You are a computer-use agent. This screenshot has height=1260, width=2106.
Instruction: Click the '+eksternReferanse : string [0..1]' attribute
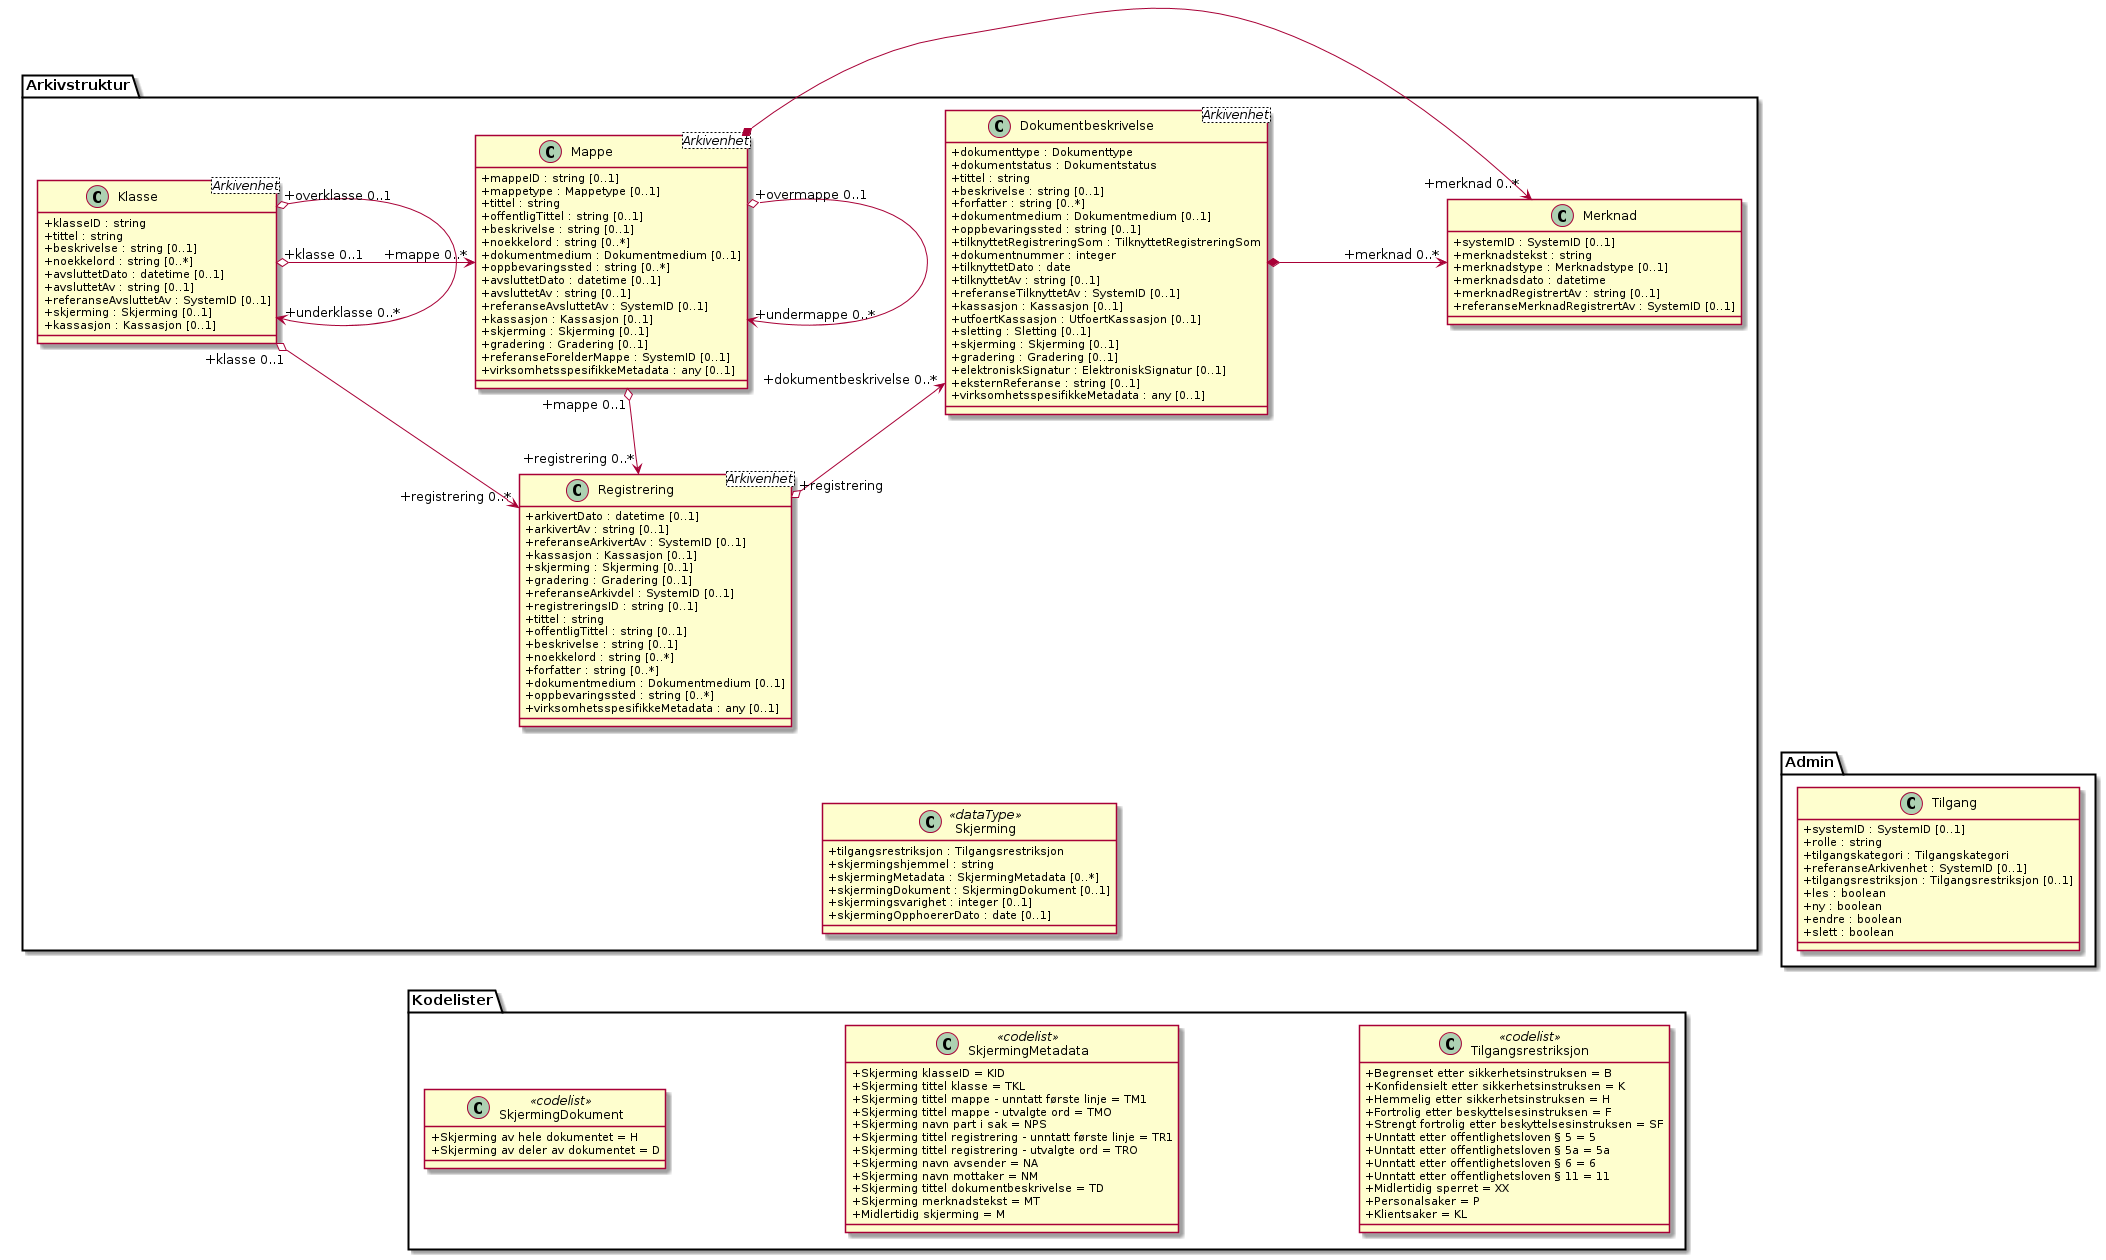tap(1045, 384)
